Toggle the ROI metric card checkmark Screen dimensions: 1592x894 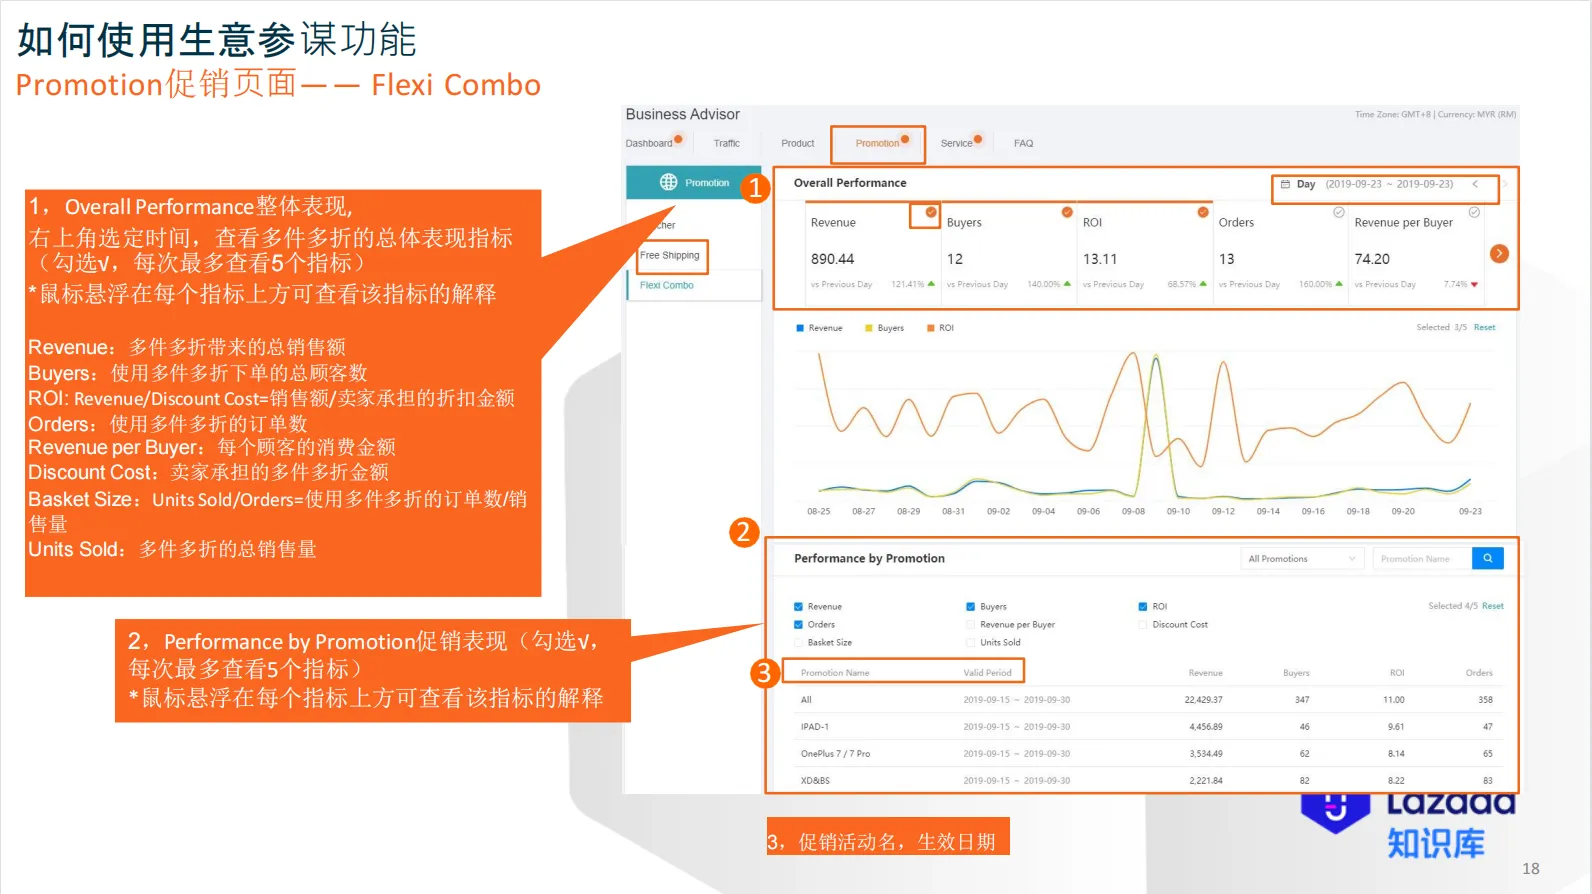click(1203, 212)
